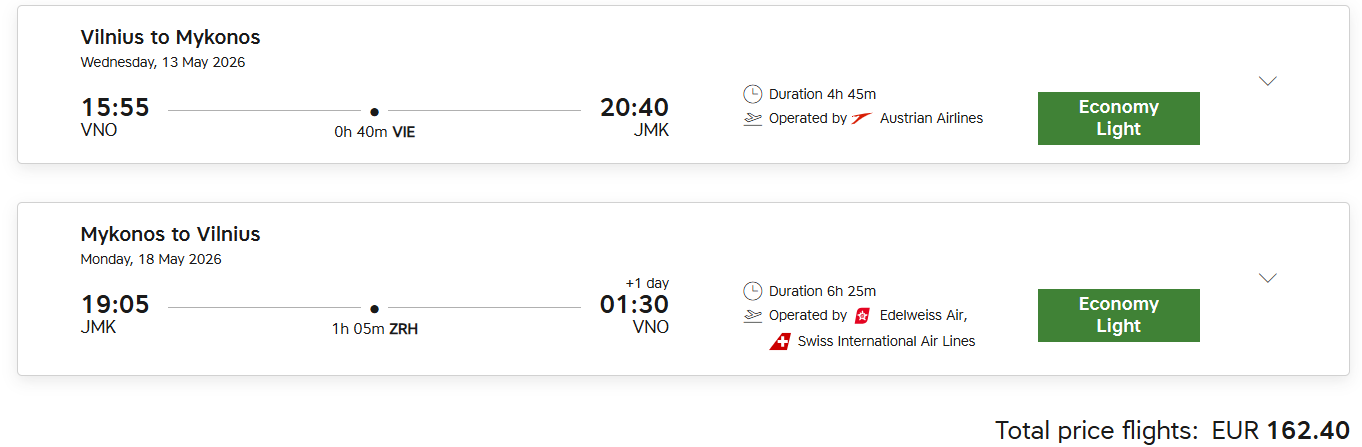Click the outbound 'Operated by' airplane icon

point(753,119)
